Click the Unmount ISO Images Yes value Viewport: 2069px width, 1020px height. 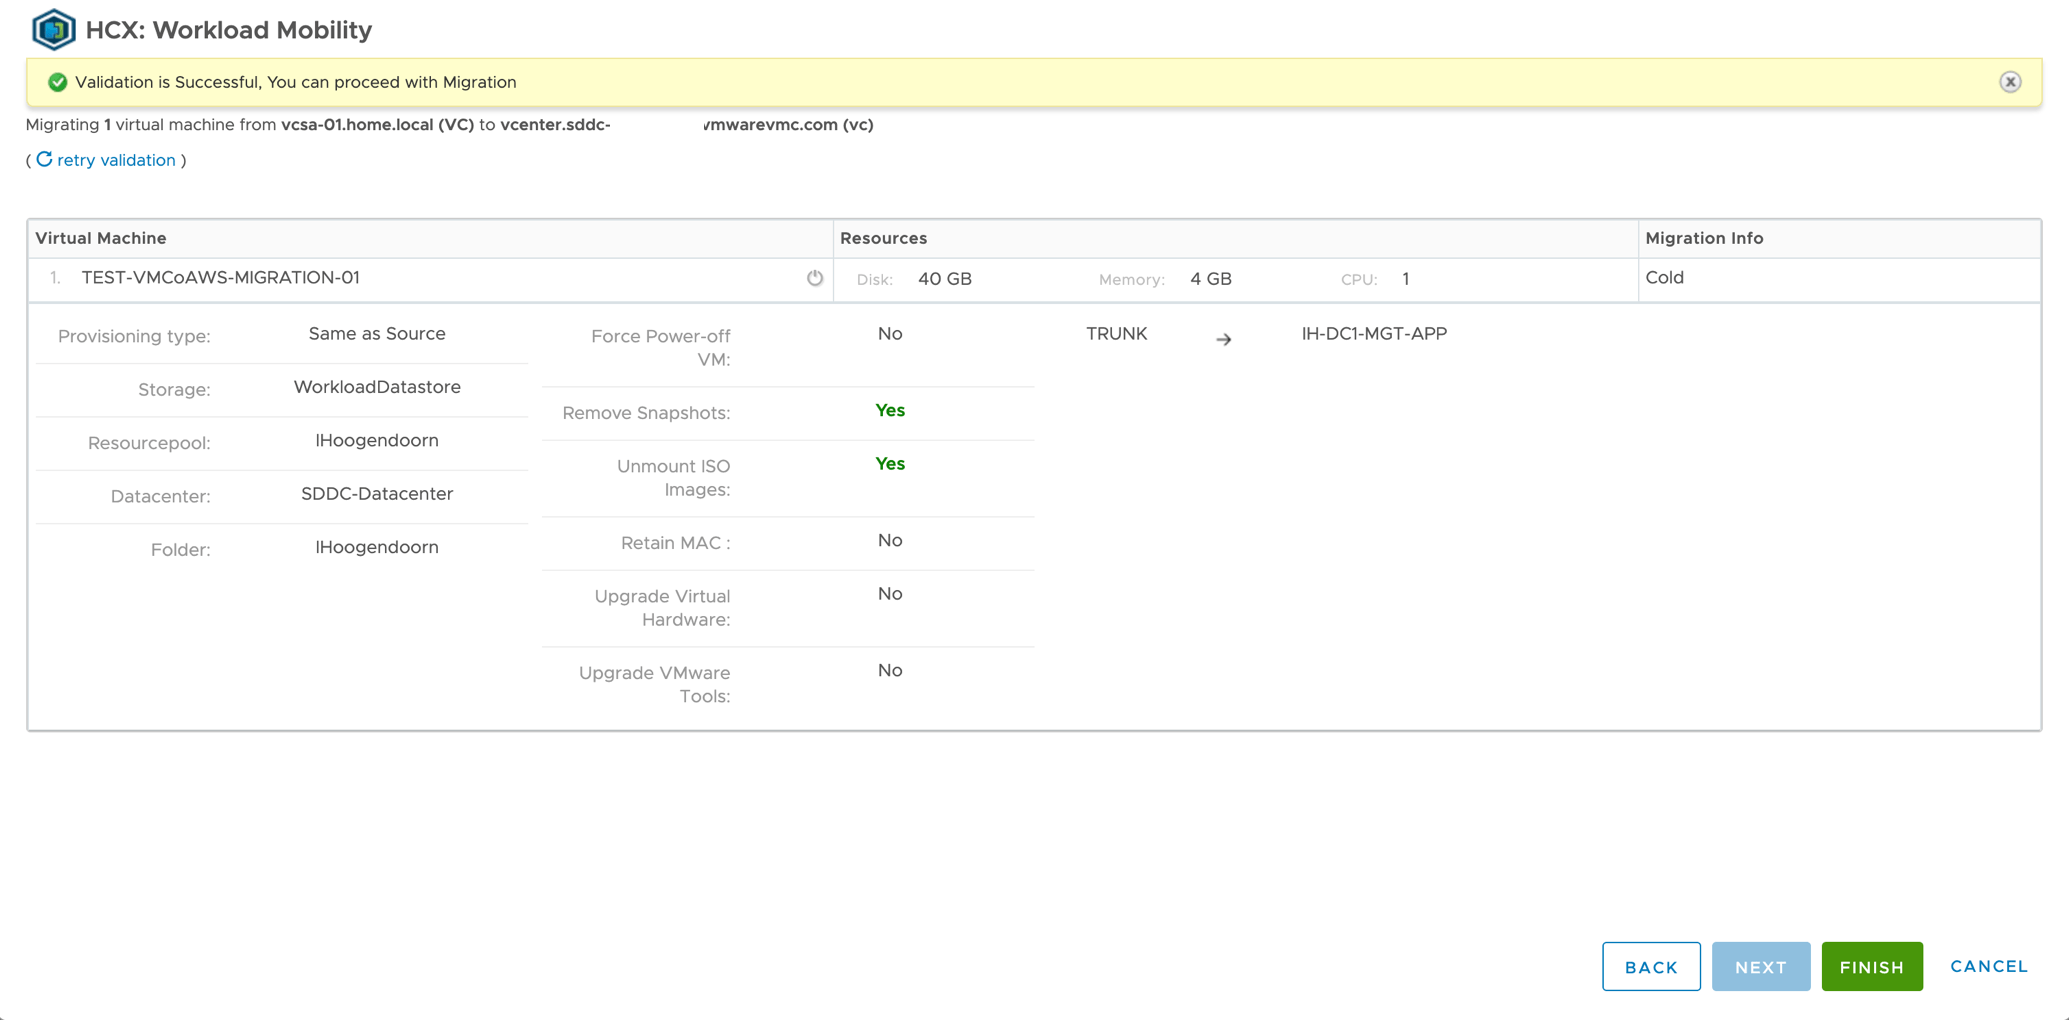pos(889,464)
